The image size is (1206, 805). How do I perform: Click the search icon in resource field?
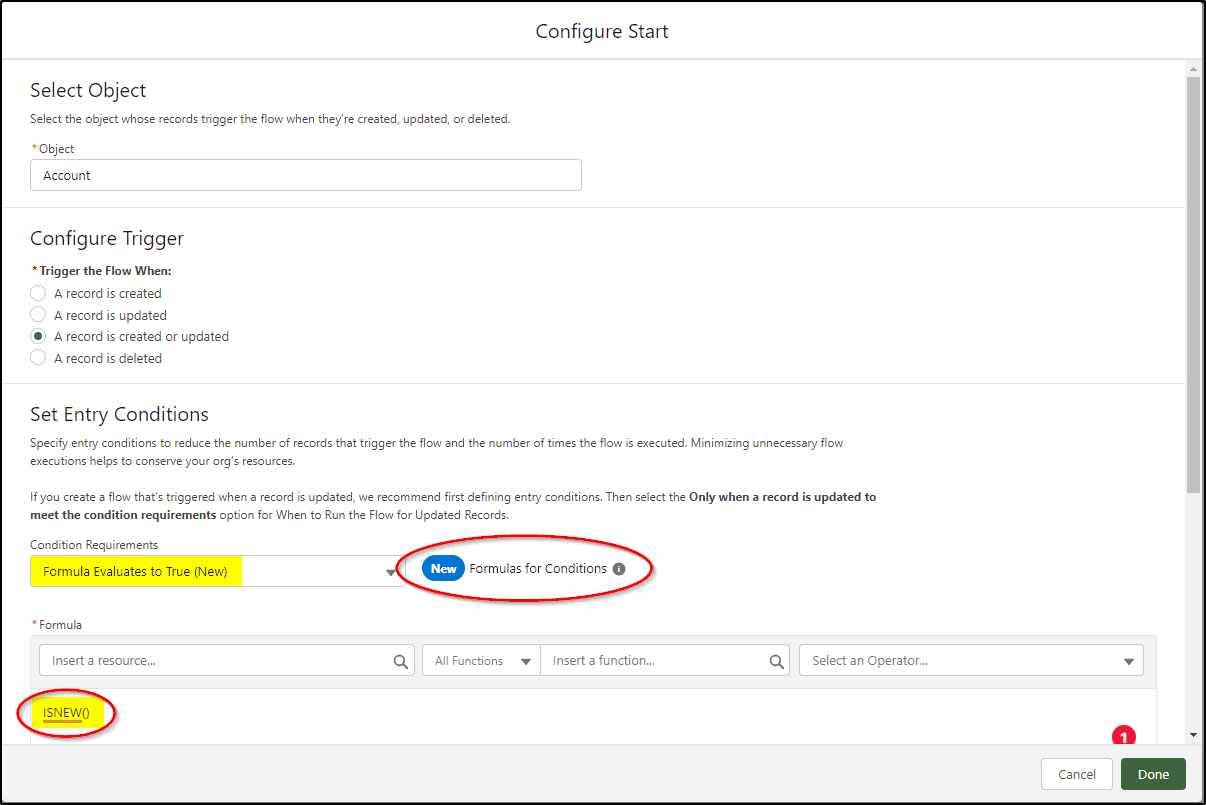(400, 661)
